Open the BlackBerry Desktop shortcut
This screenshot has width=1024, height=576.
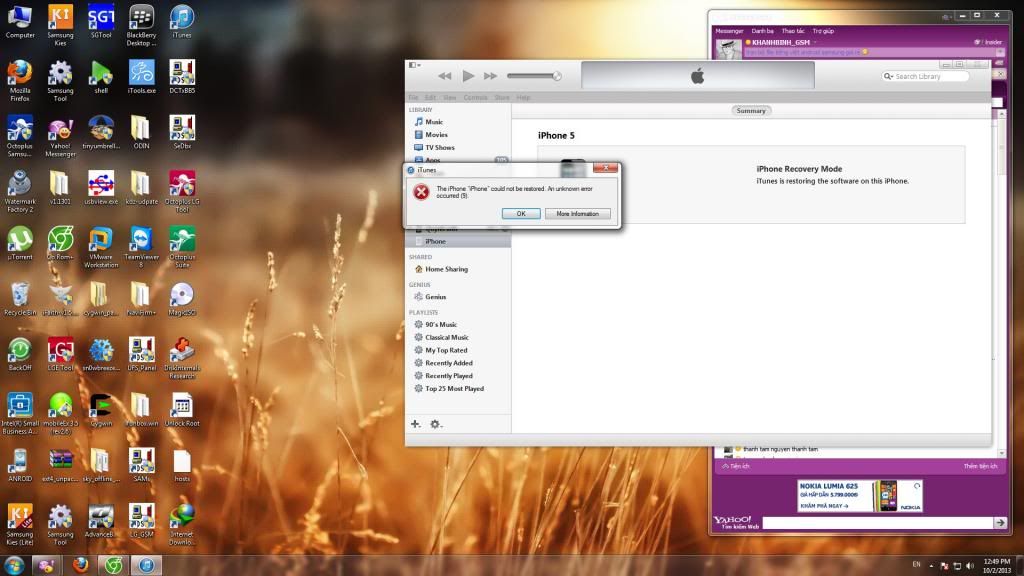(141, 25)
